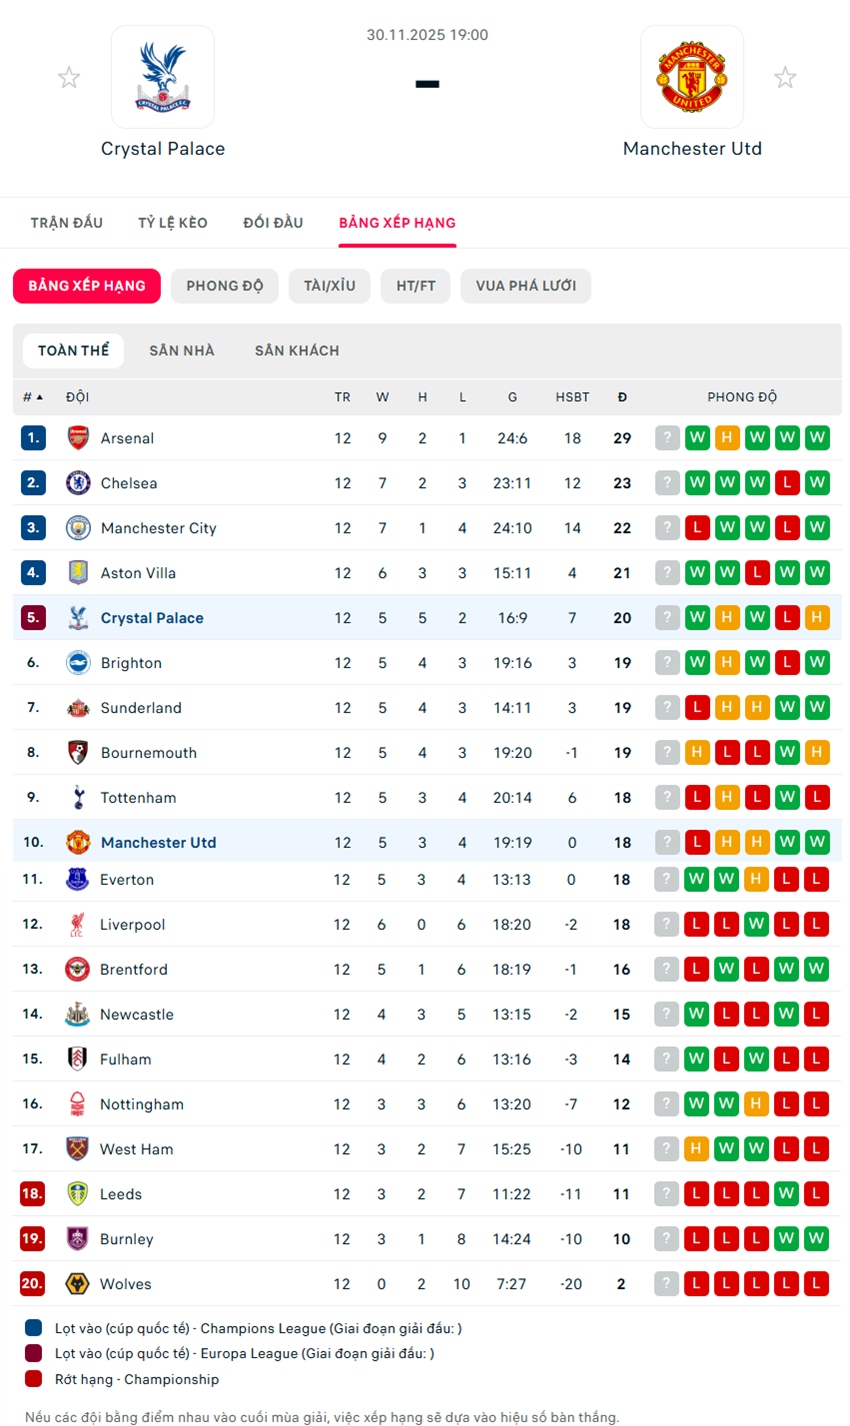This screenshot has width=850, height=1426.
Task: Click Arsenal's upcoming match question-mark badge
Action: [x=667, y=438]
